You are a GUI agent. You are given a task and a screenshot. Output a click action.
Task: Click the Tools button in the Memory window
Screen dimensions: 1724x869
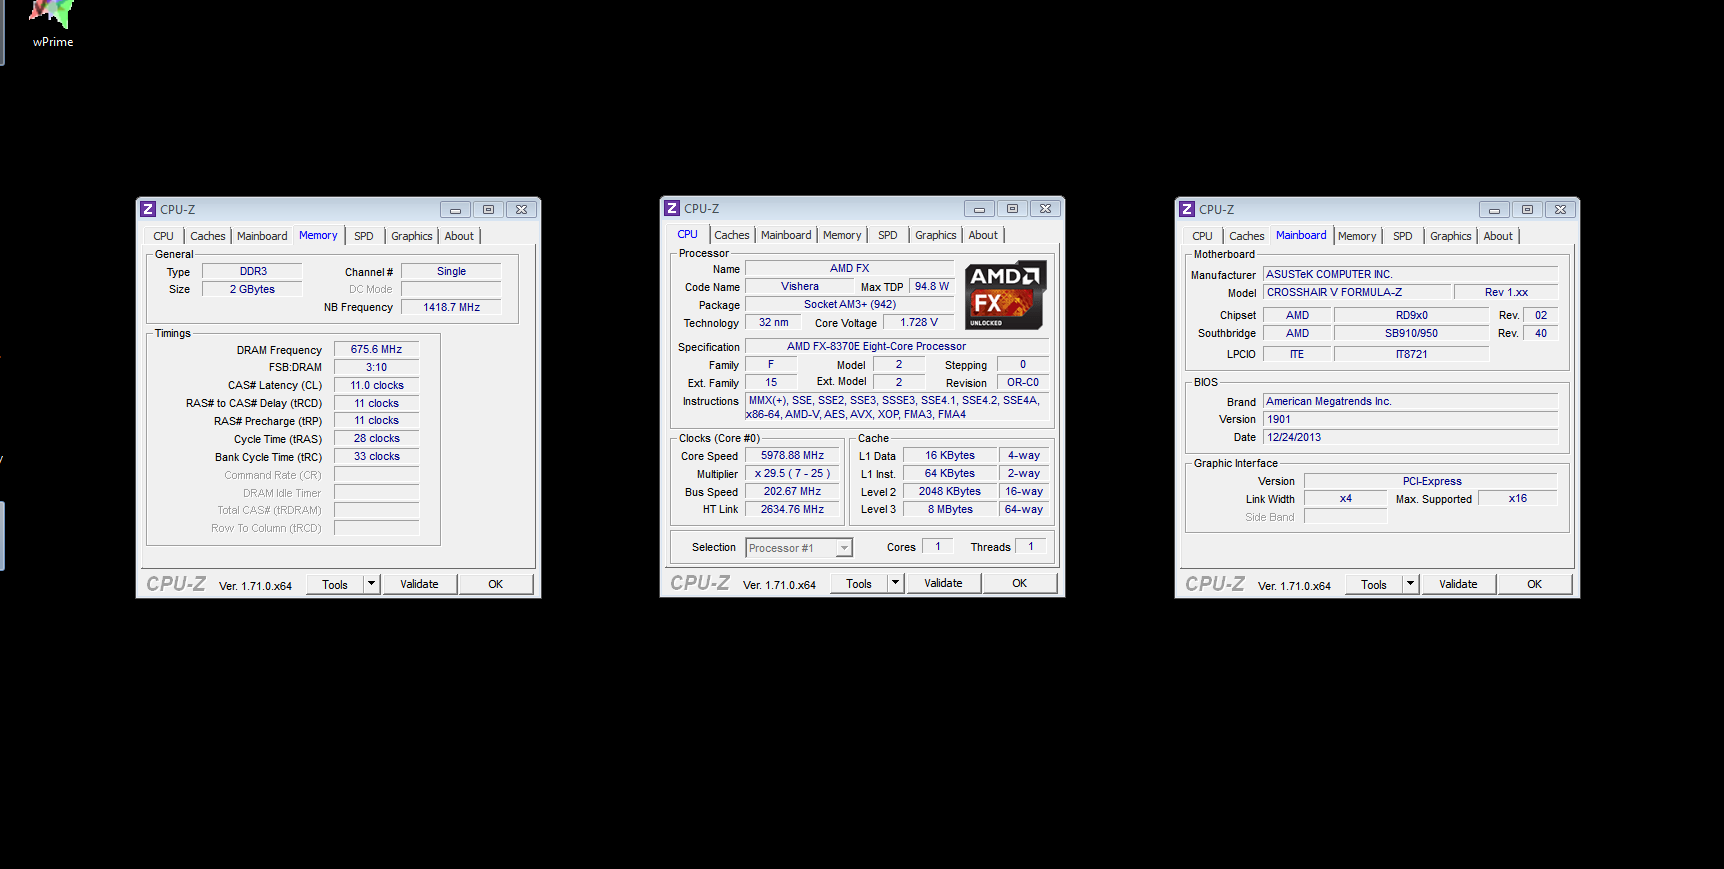click(335, 584)
